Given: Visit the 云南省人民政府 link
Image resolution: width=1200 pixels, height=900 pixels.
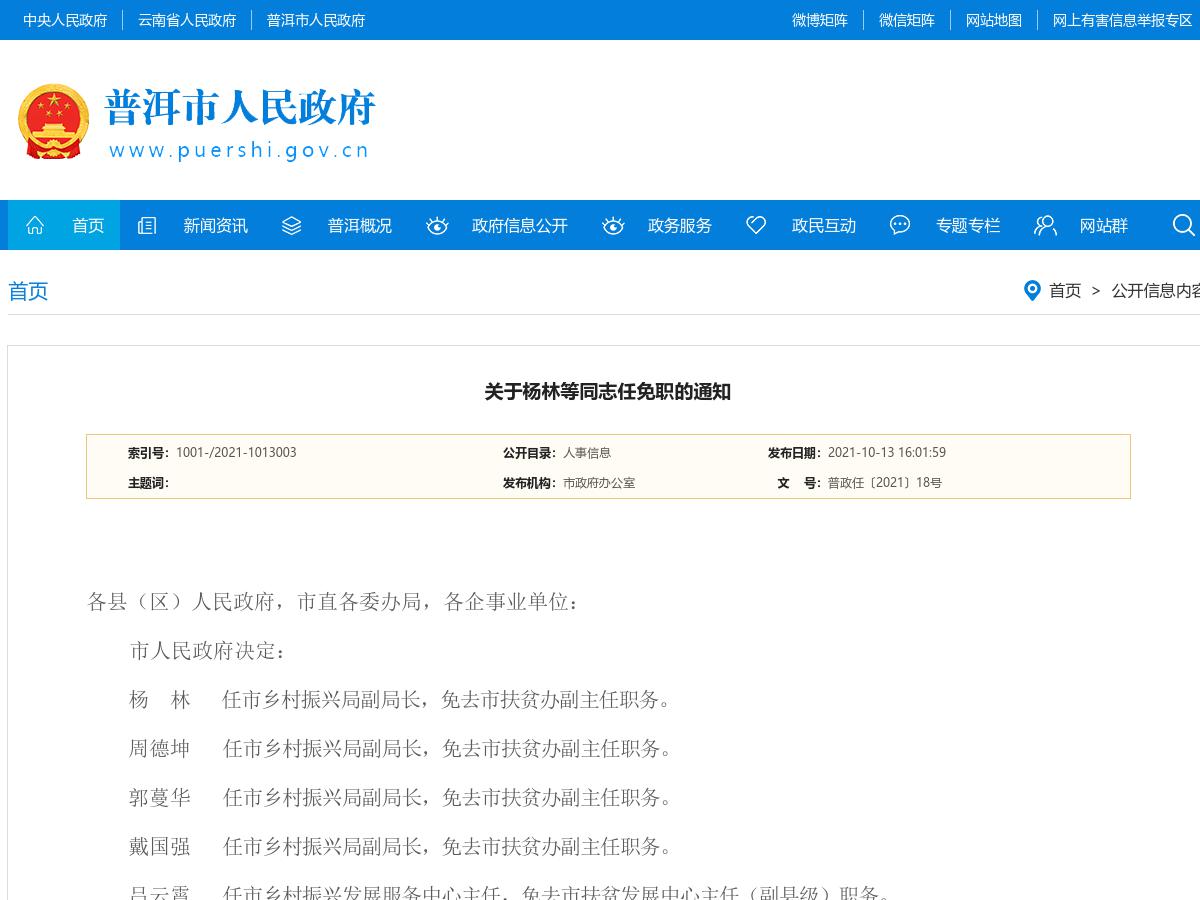Looking at the screenshot, I should [187, 20].
